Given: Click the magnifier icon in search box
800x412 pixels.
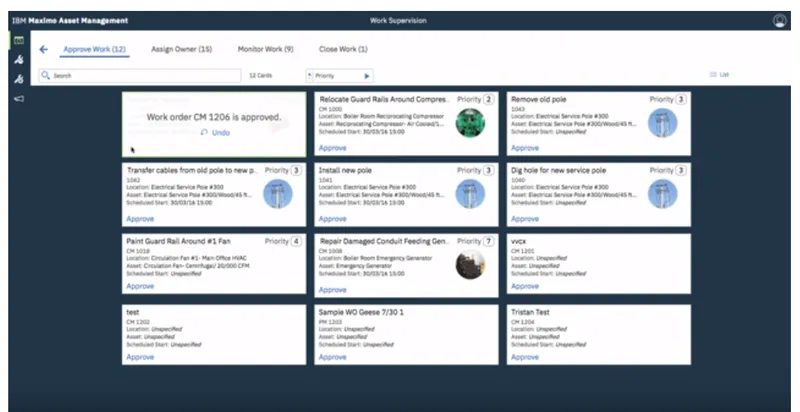Looking at the screenshot, I should [x=45, y=75].
